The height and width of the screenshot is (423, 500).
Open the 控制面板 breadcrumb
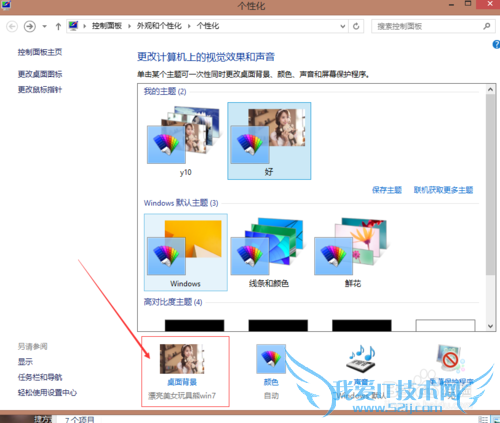(x=107, y=26)
